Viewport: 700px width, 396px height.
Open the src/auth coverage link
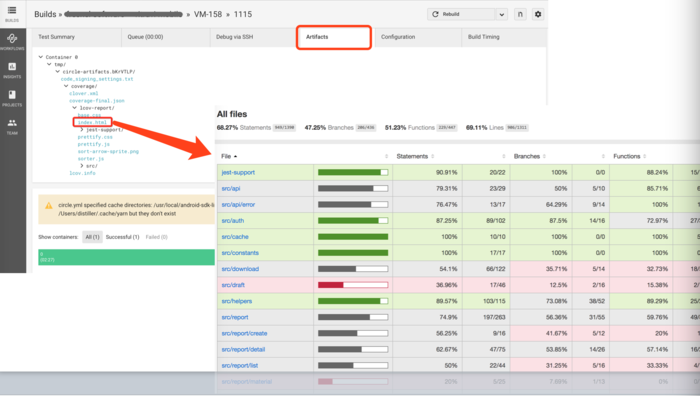point(233,221)
